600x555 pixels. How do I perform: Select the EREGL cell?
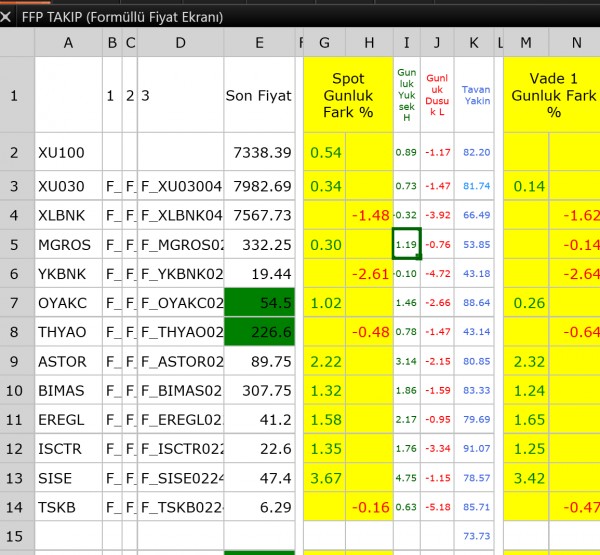(x=68, y=420)
